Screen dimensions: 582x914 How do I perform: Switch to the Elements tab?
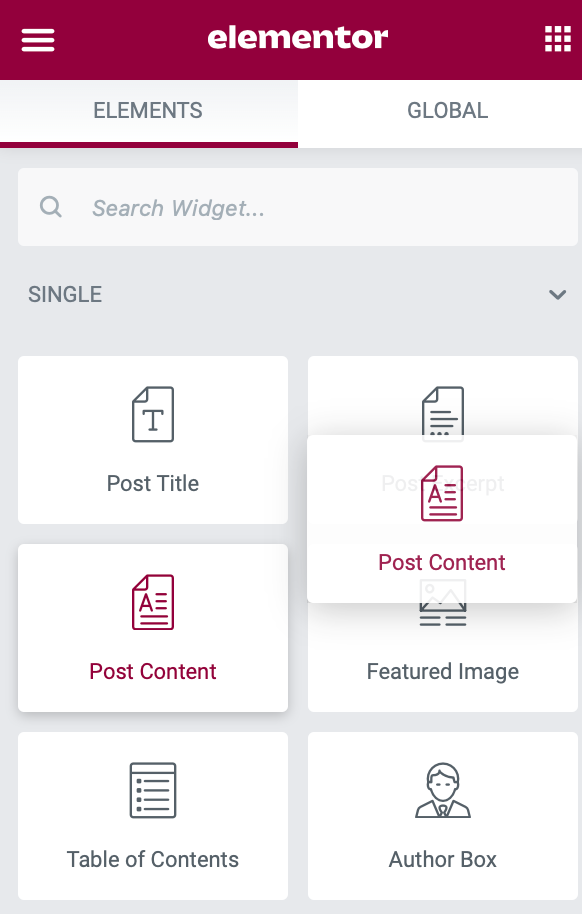click(x=149, y=111)
